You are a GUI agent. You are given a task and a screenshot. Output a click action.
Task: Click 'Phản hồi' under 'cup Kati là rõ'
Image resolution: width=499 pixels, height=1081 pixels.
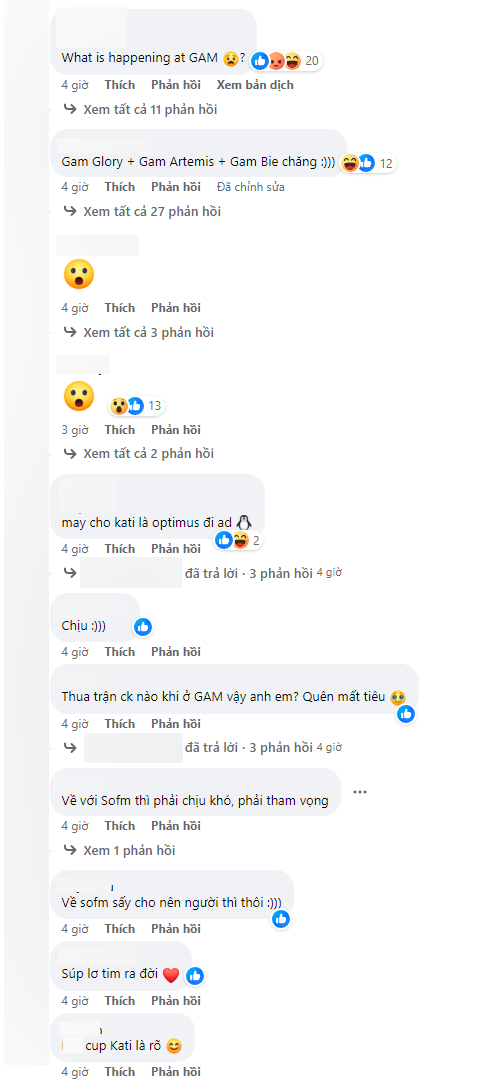pos(176,1071)
